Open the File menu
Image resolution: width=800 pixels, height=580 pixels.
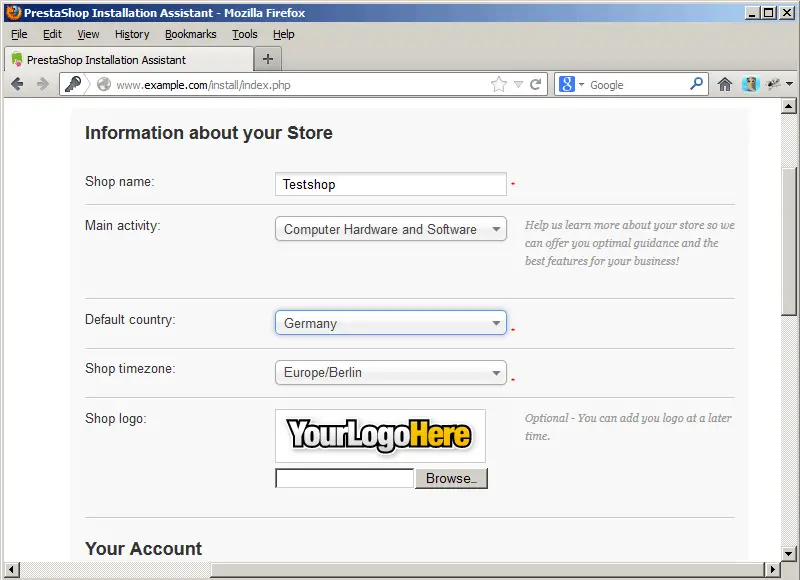tap(19, 34)
